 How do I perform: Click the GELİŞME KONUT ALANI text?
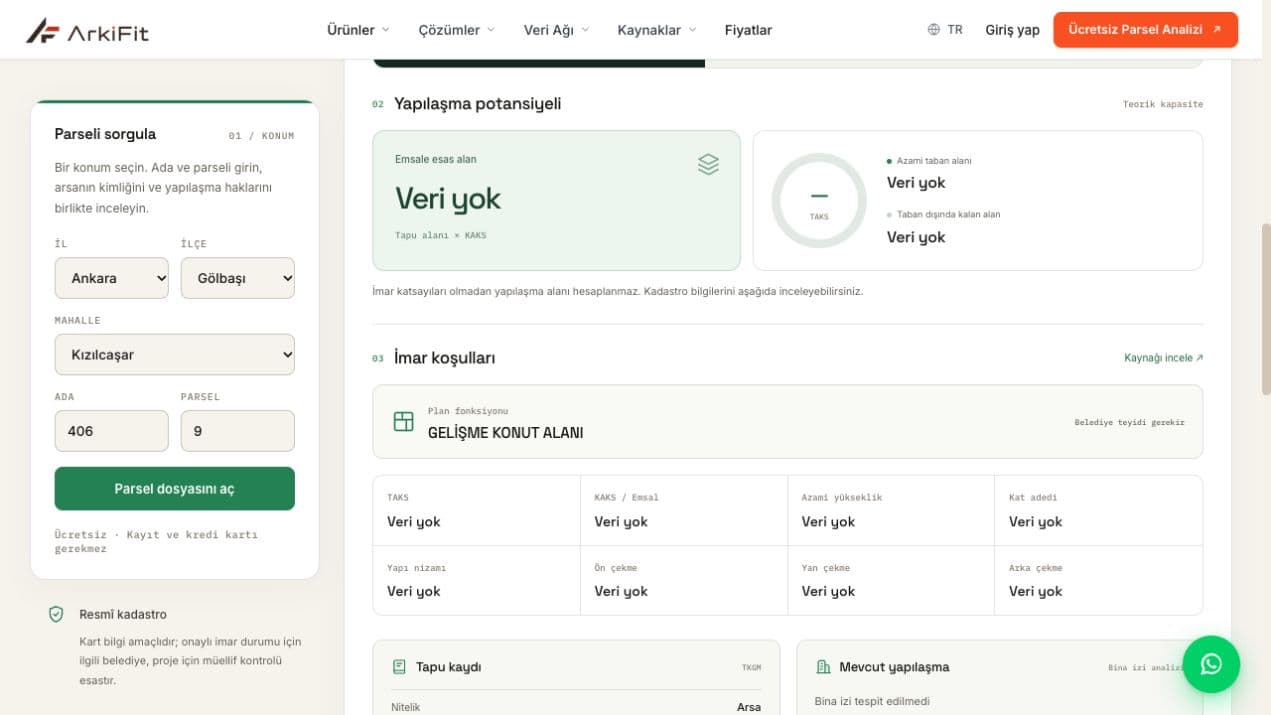(505, 433)
